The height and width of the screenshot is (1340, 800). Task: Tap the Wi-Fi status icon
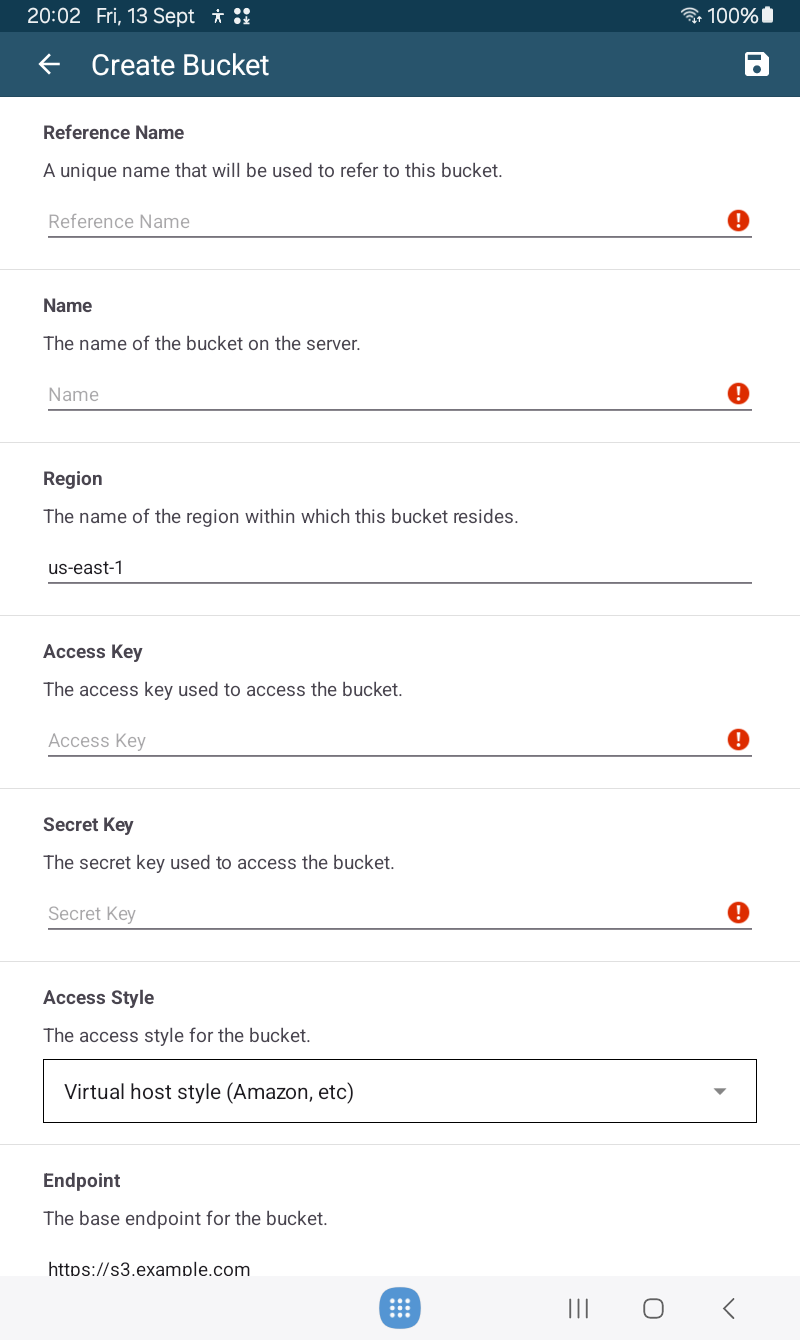[x=690, y=16]
